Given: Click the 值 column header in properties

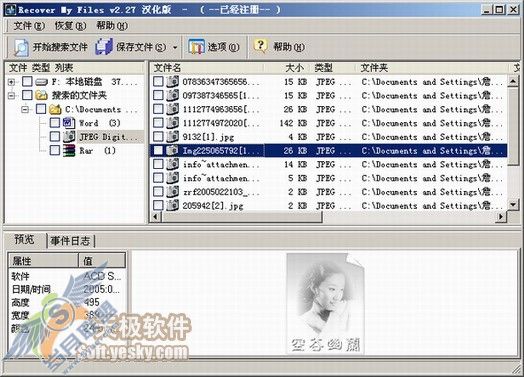Looking at the screenshot, I should pyautogui.click(x=102, y=261).
